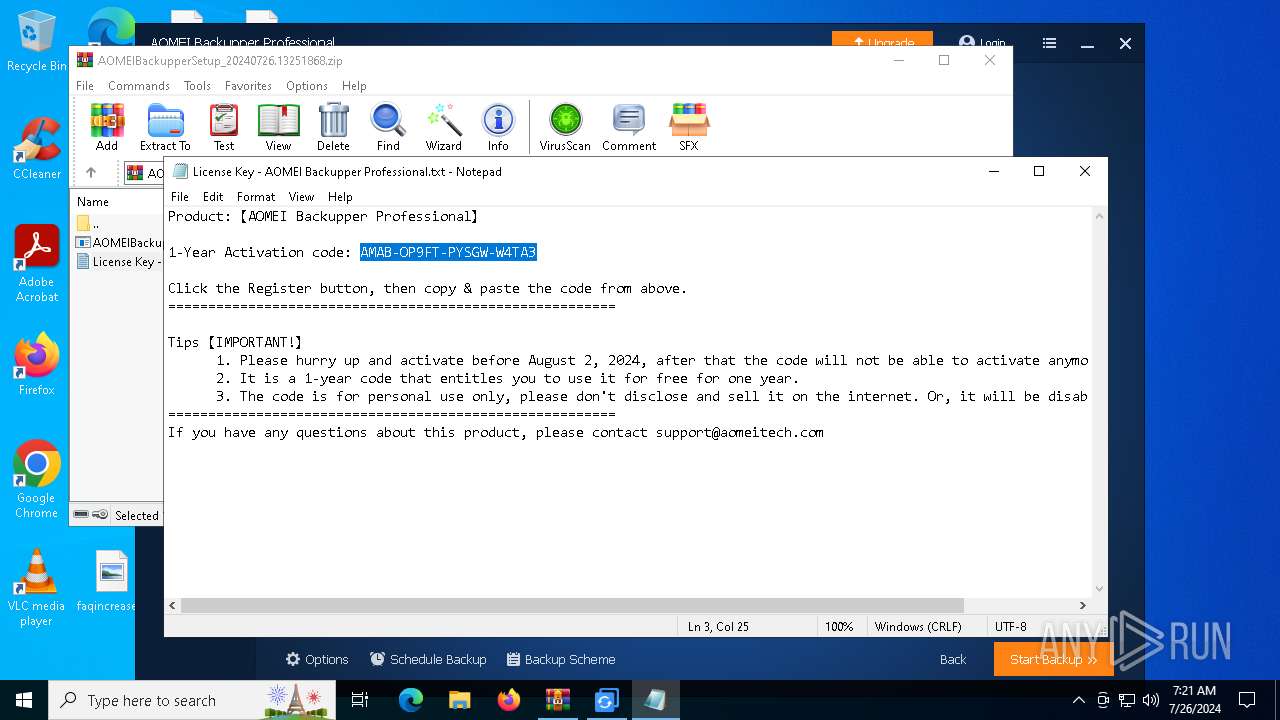Open Schedule Backup settings
1280x720 pixels.
pos(428,659)
